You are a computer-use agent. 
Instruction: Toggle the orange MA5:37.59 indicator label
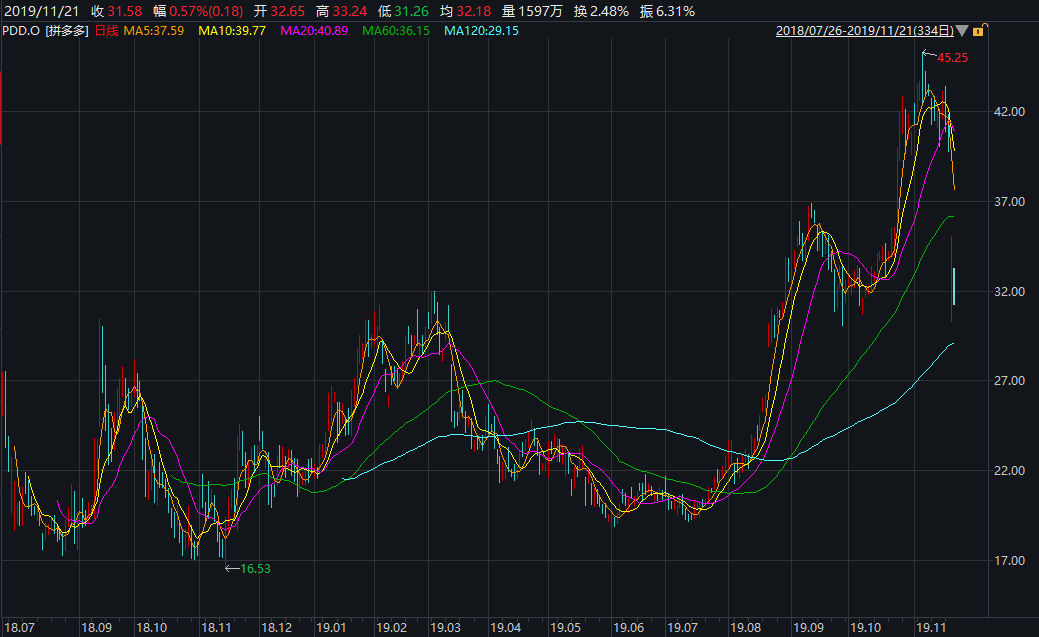(x=154, y=32)
